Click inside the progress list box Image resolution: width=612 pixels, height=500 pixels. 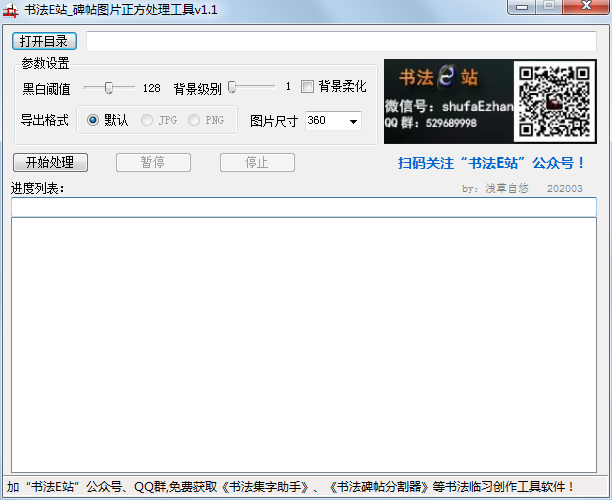(x=304, y=345)
